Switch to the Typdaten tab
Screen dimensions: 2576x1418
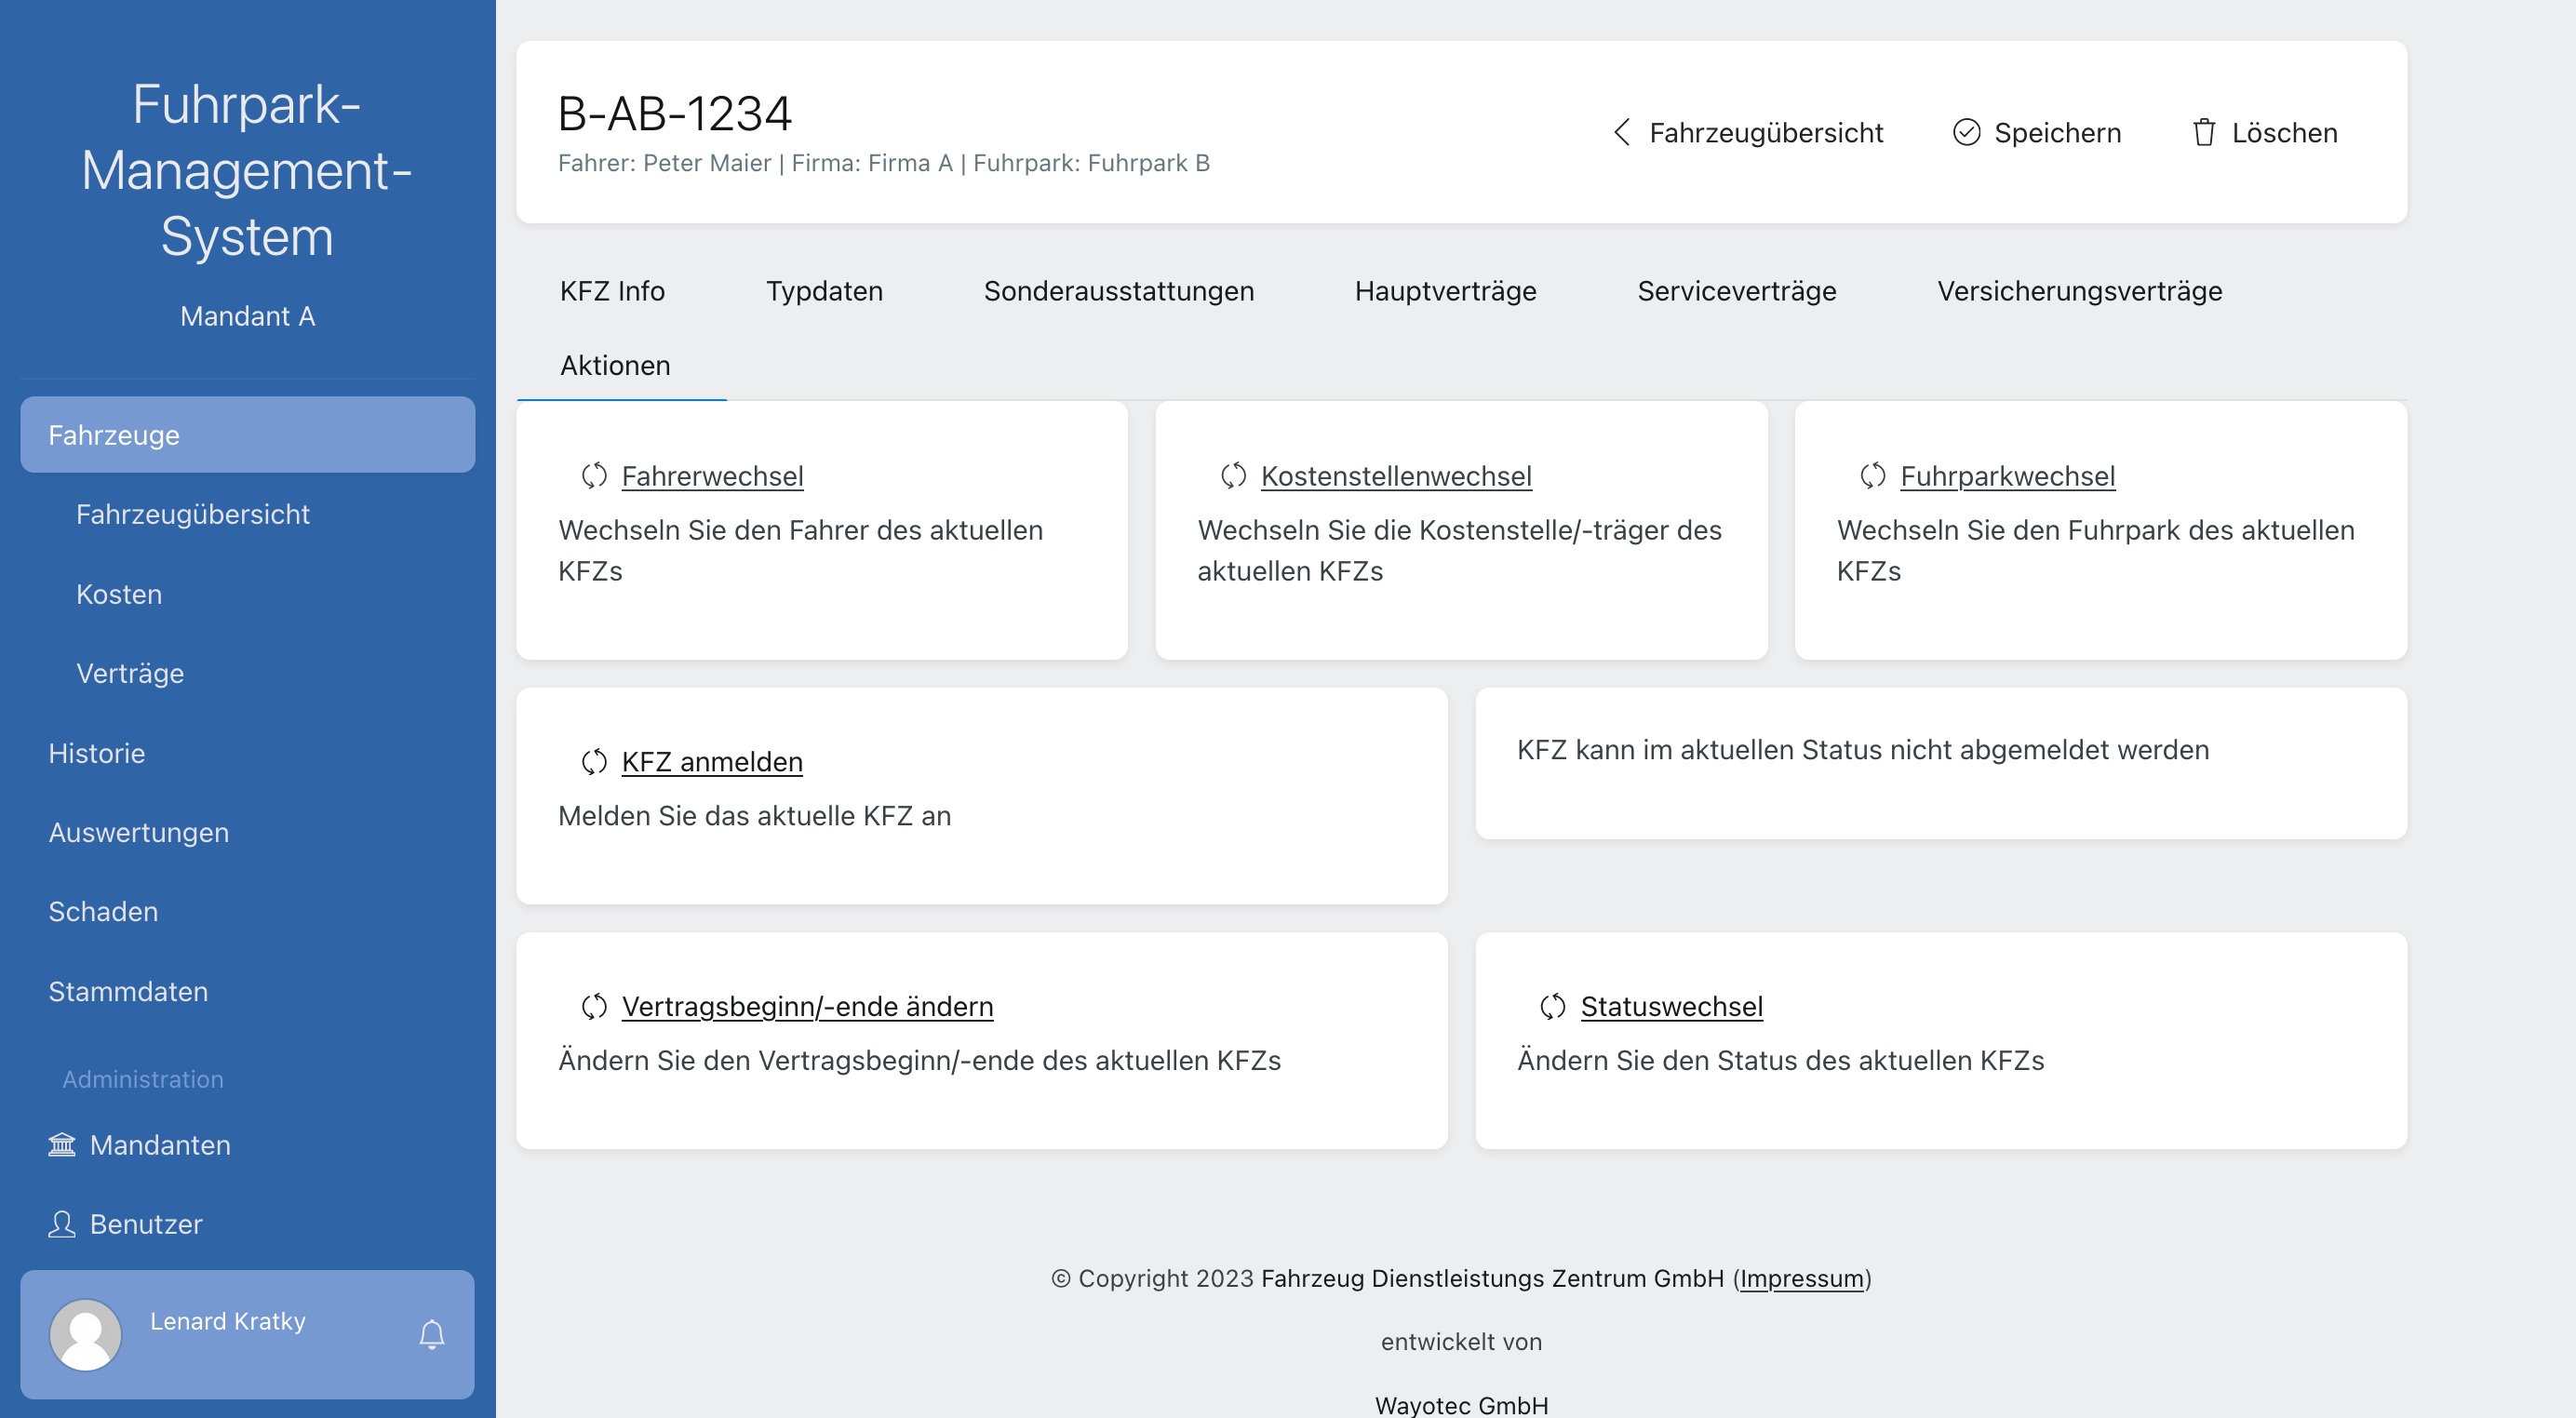coord(824,291)
